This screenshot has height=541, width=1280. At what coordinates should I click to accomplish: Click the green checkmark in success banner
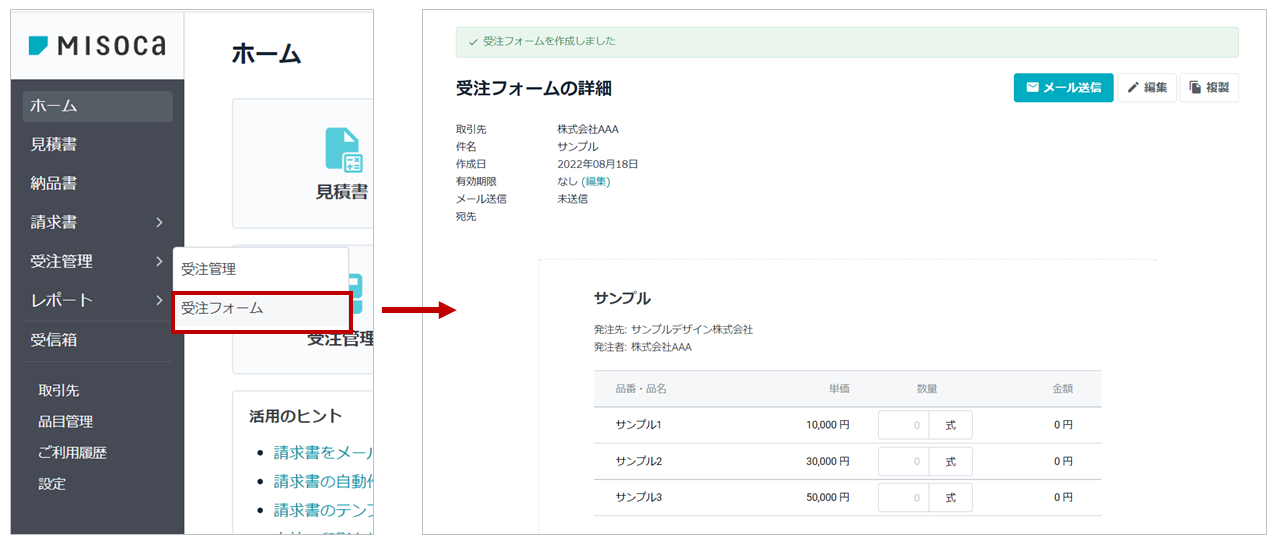coord(473,42)
